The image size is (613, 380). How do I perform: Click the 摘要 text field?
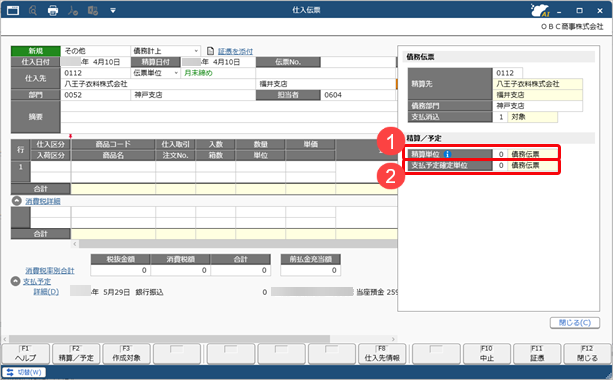click(229, 117)
